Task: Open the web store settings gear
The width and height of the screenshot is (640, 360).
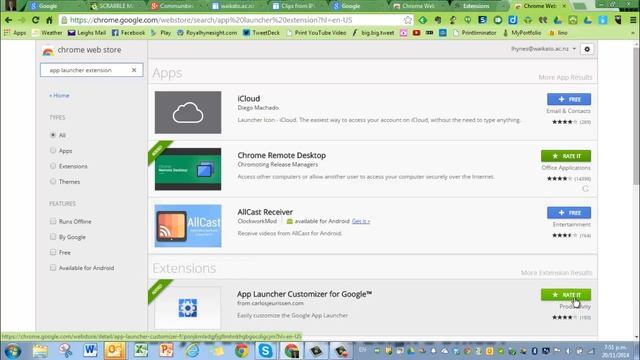Action: [587, 49]
